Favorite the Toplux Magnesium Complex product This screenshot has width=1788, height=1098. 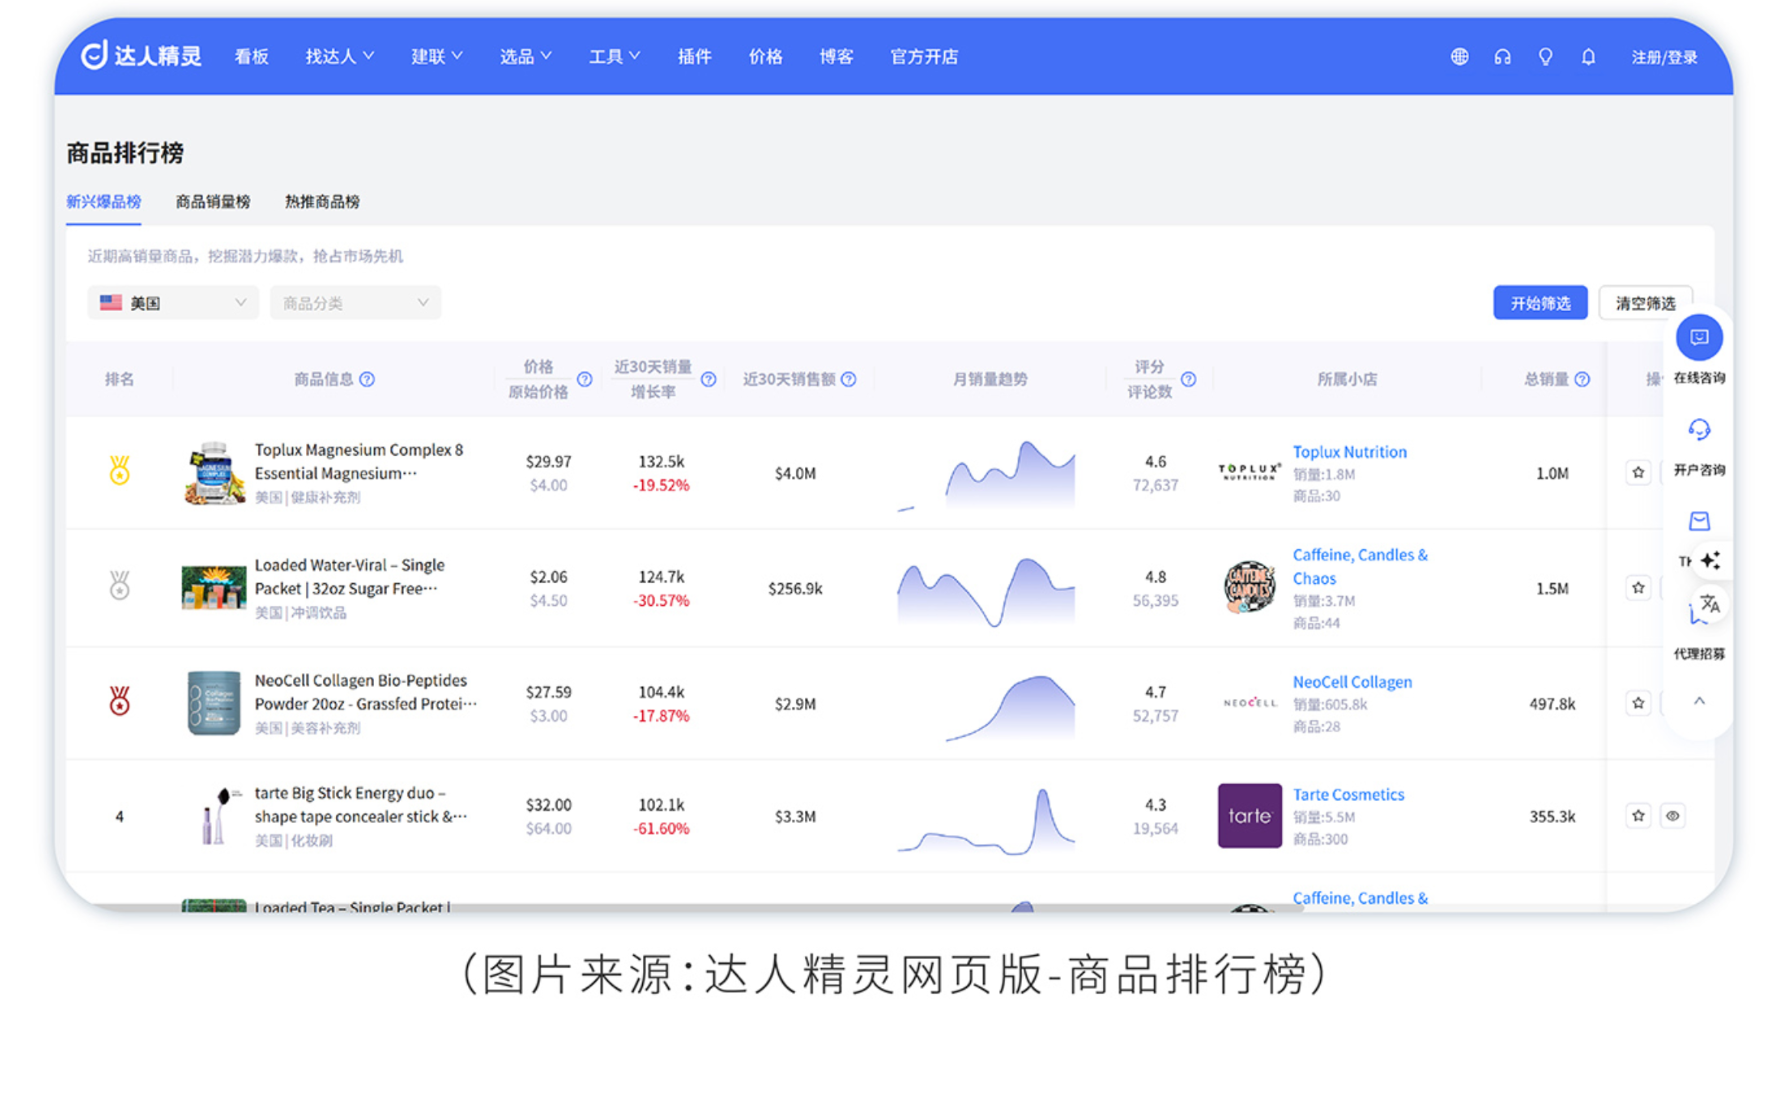pos(1638,472)
